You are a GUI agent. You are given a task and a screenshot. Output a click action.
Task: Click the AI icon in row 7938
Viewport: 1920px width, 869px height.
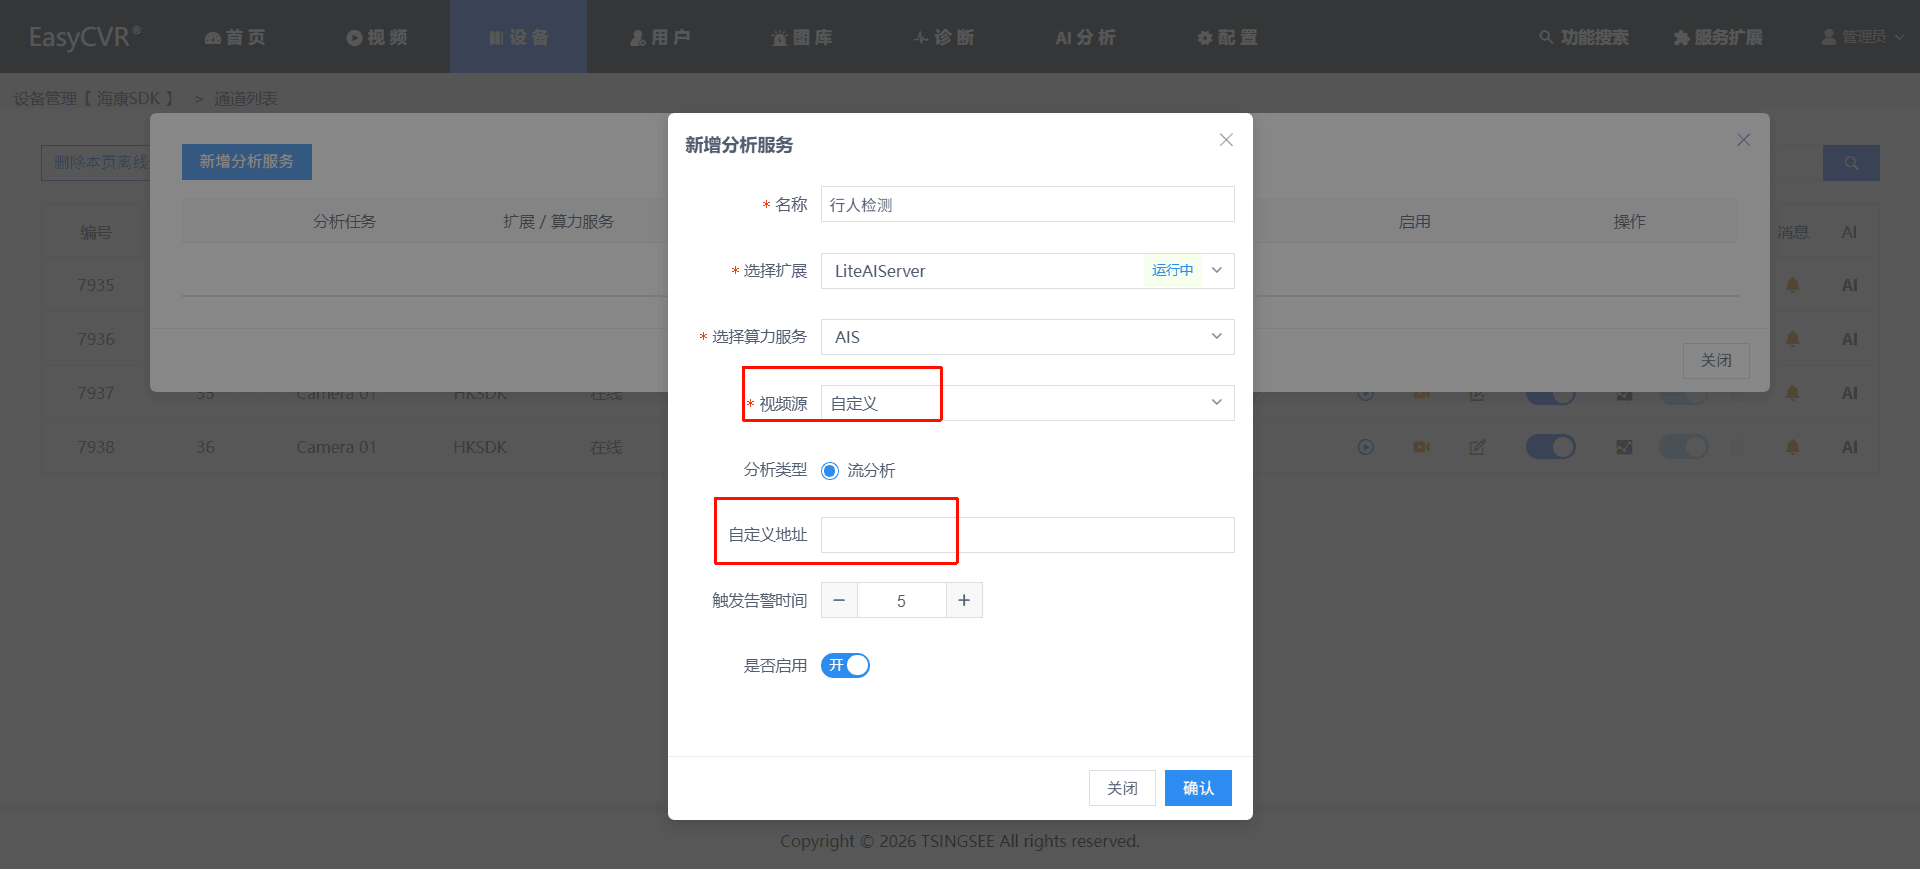1849,447
